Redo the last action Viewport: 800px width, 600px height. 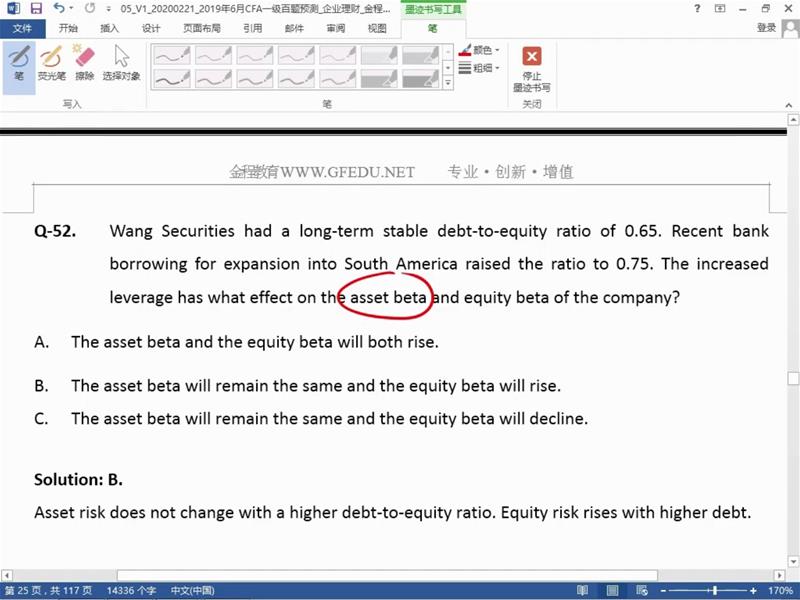point(90,8)
